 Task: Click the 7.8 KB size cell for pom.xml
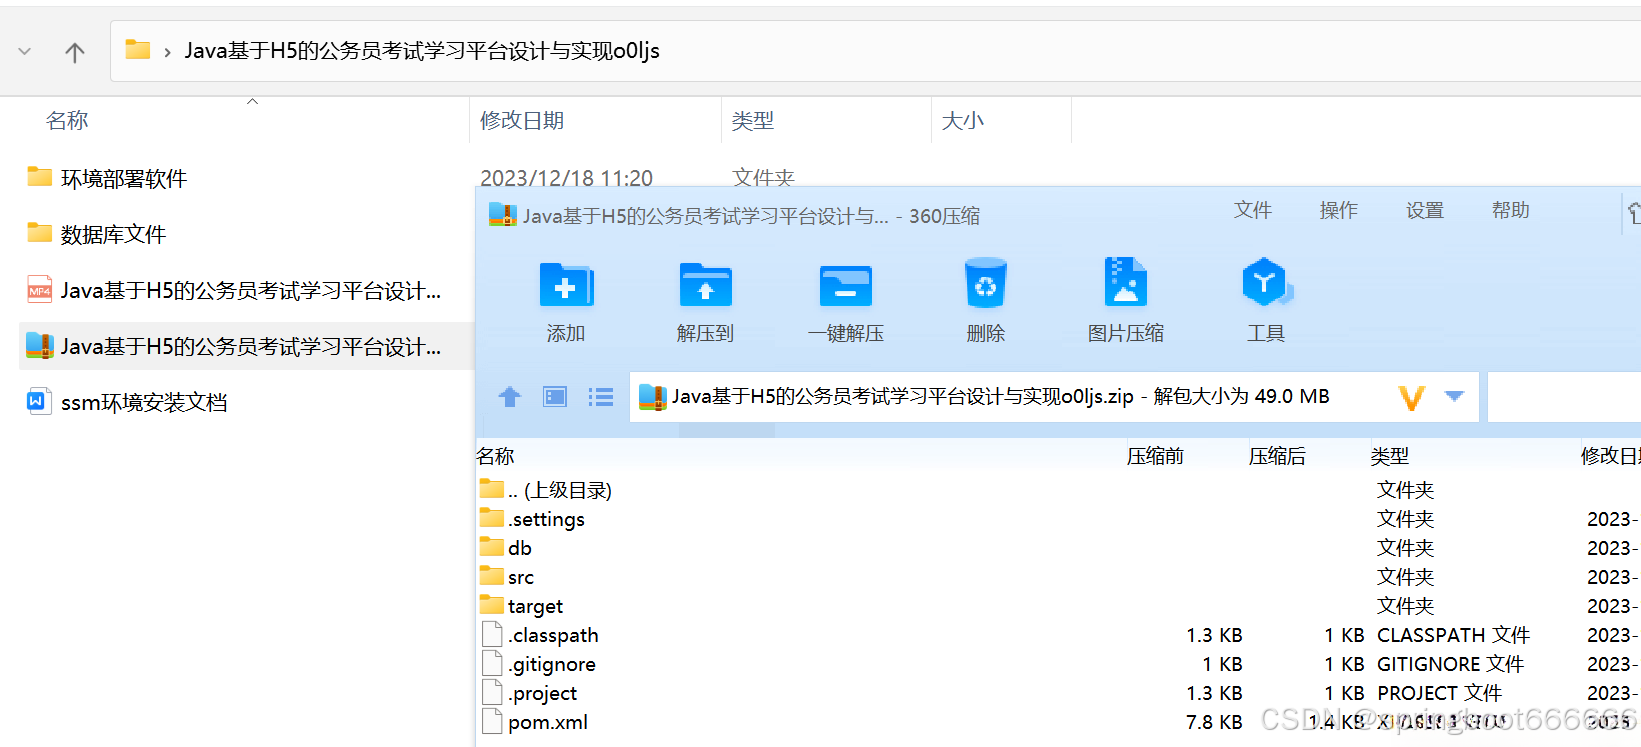(1214, 722)
